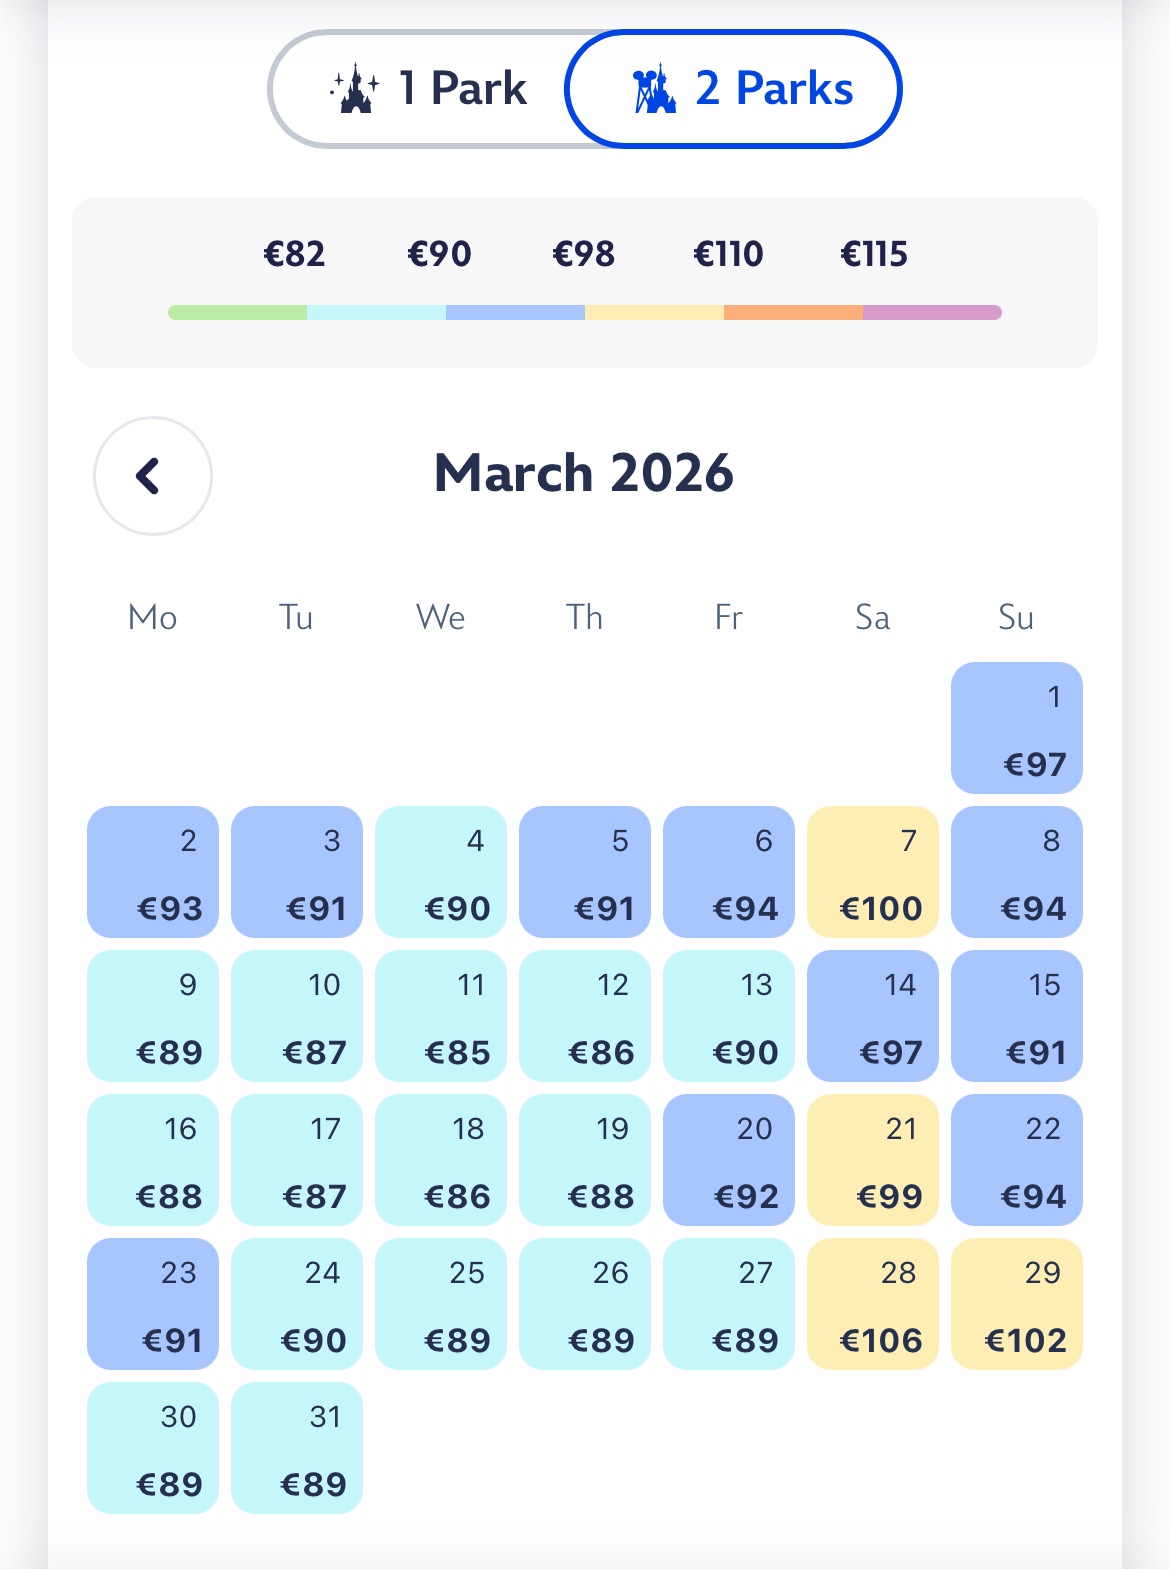Click the purple legend segment after €115
This screenshot has height=1571, width=1170.
(932, 312)
